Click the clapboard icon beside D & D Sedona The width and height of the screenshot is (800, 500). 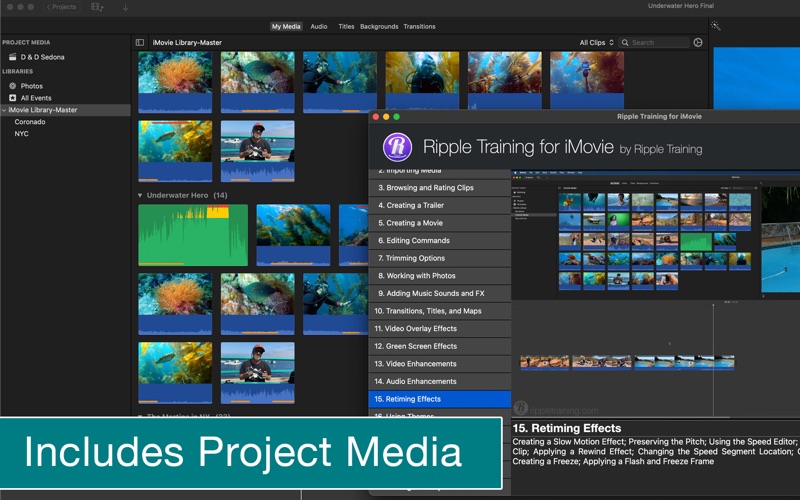[13, 57]
